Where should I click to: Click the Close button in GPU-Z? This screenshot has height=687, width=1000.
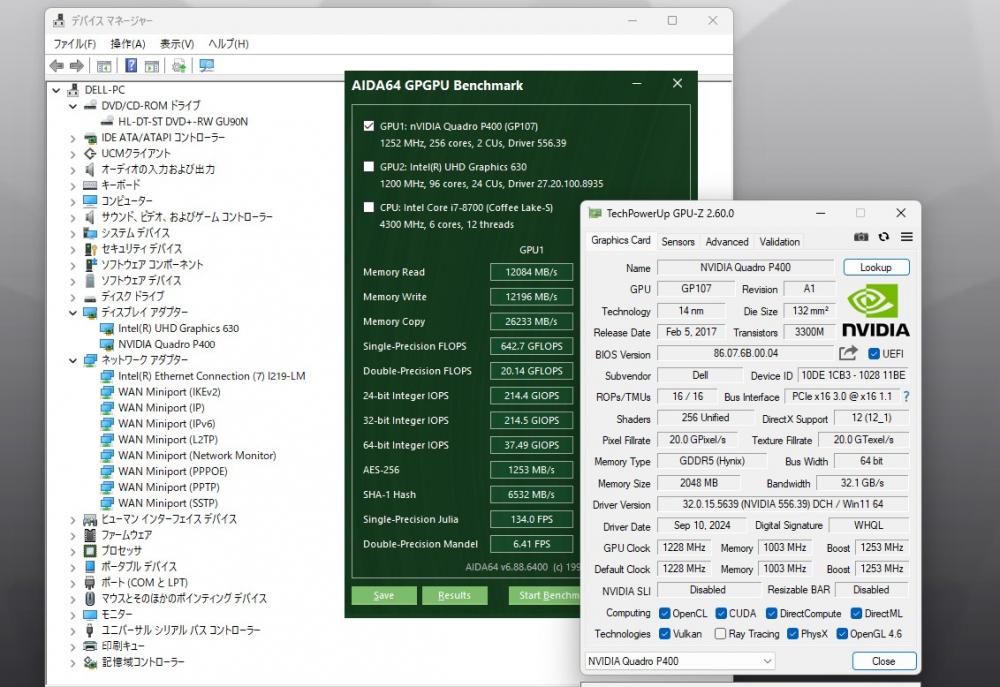(x=883, y=661)
